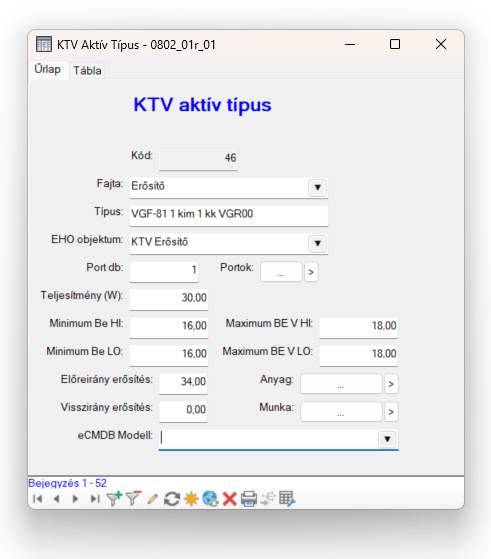Go to the previous record

[56, 499]
